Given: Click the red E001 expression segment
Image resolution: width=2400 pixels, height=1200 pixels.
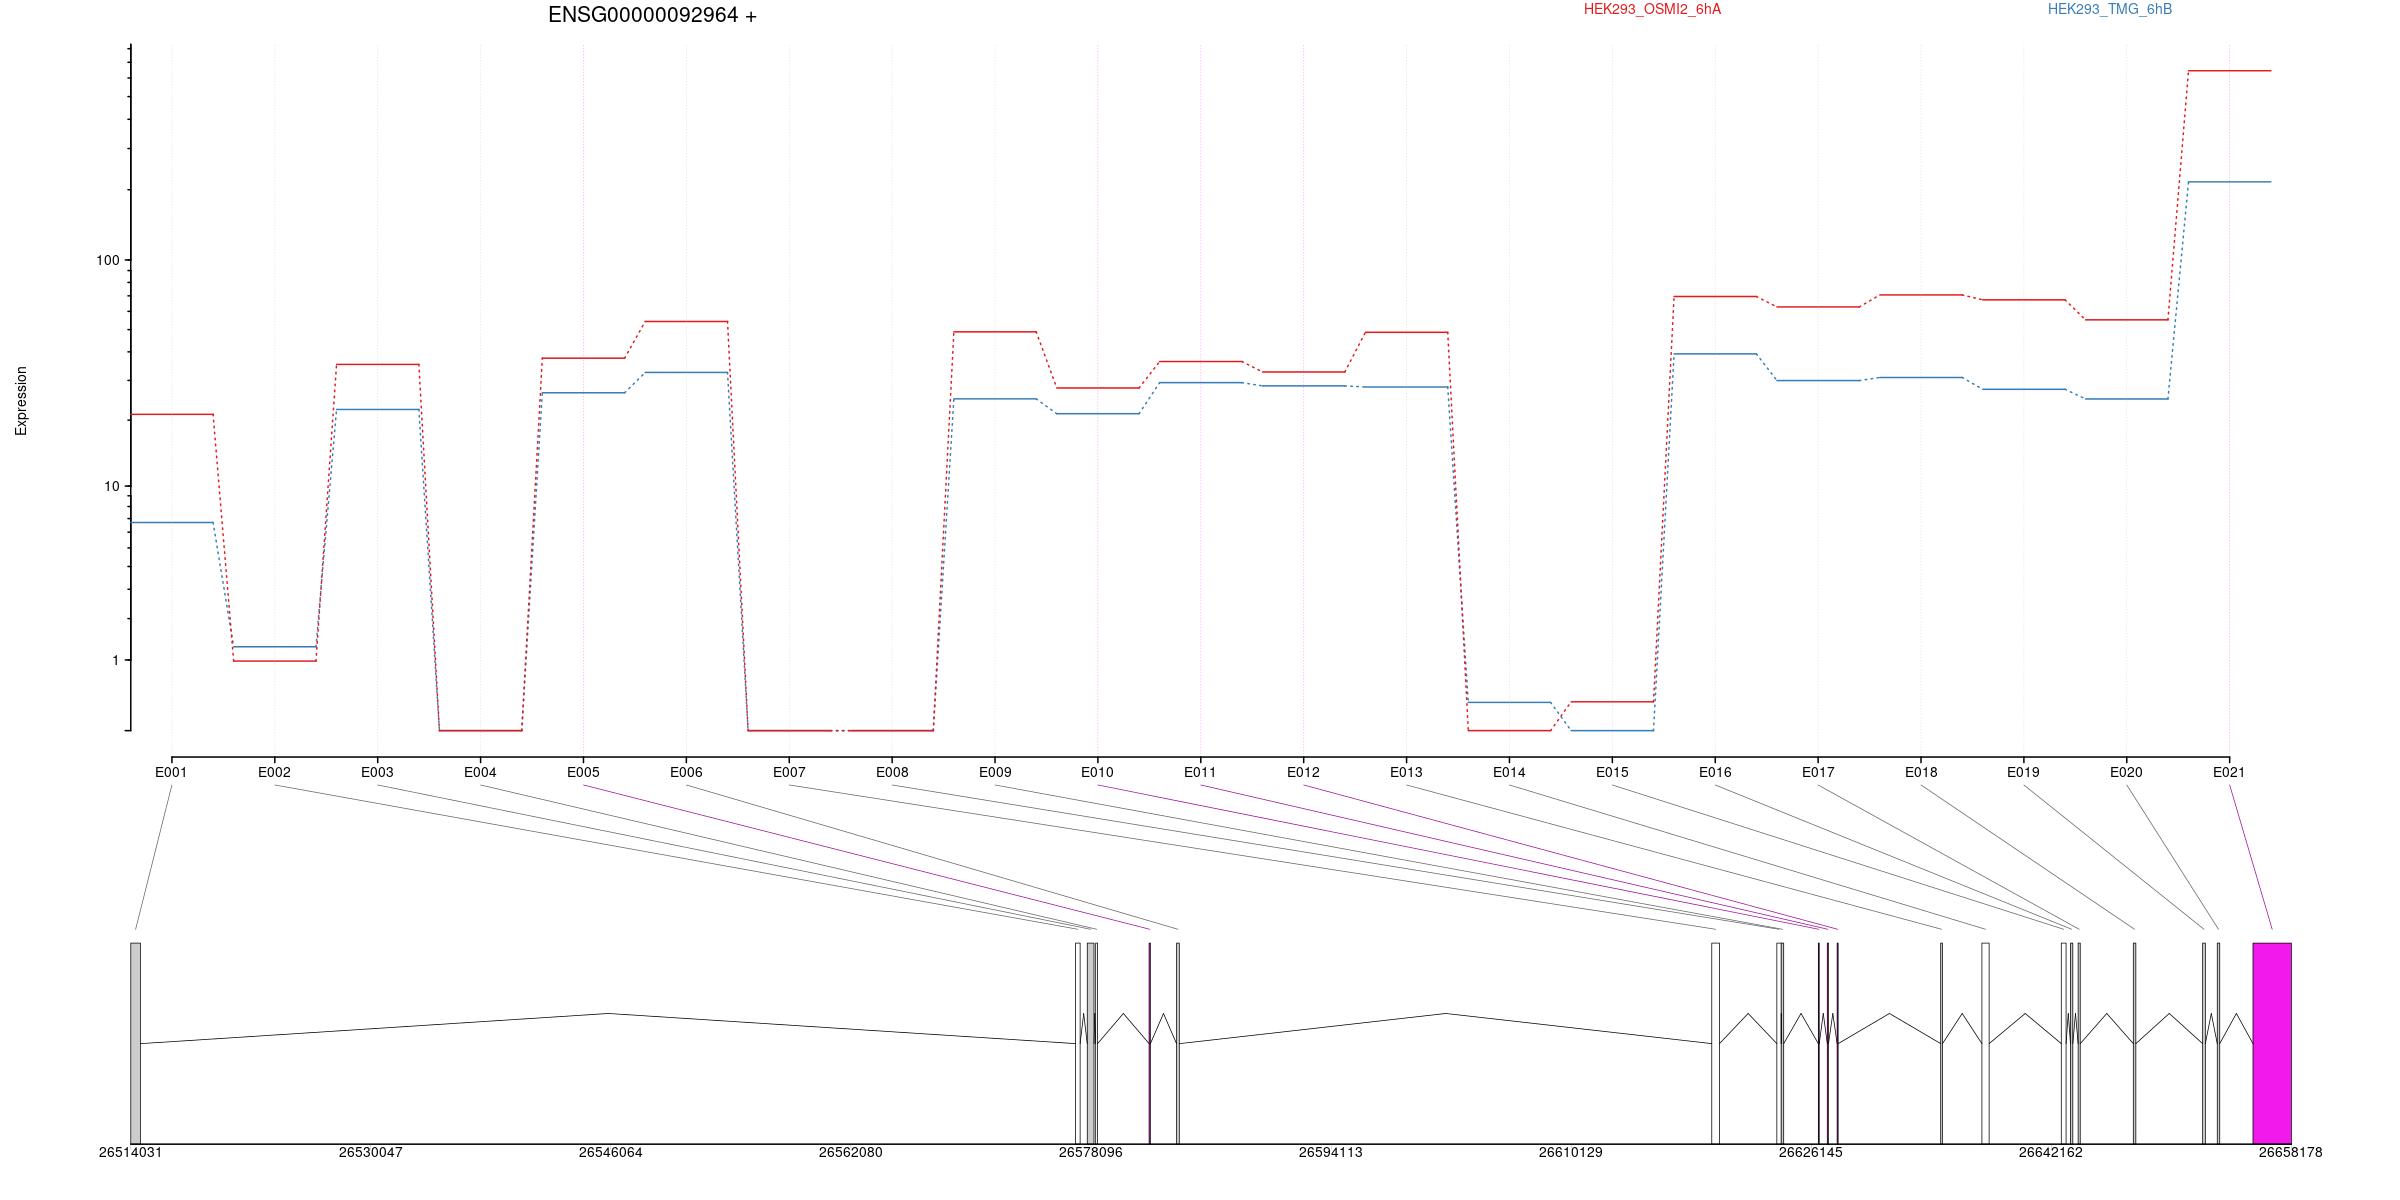Looking at the screenshot, I should (172, 414).
